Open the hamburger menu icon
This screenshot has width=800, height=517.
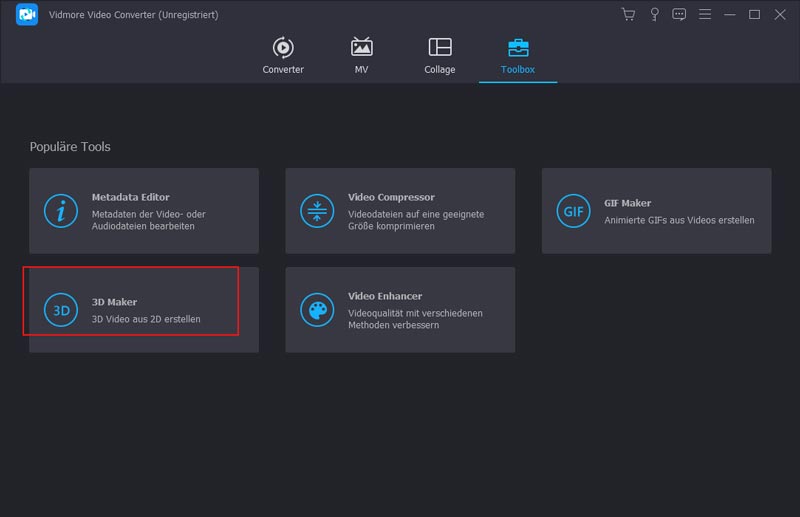pyautogui.click(x=705, y=14)
